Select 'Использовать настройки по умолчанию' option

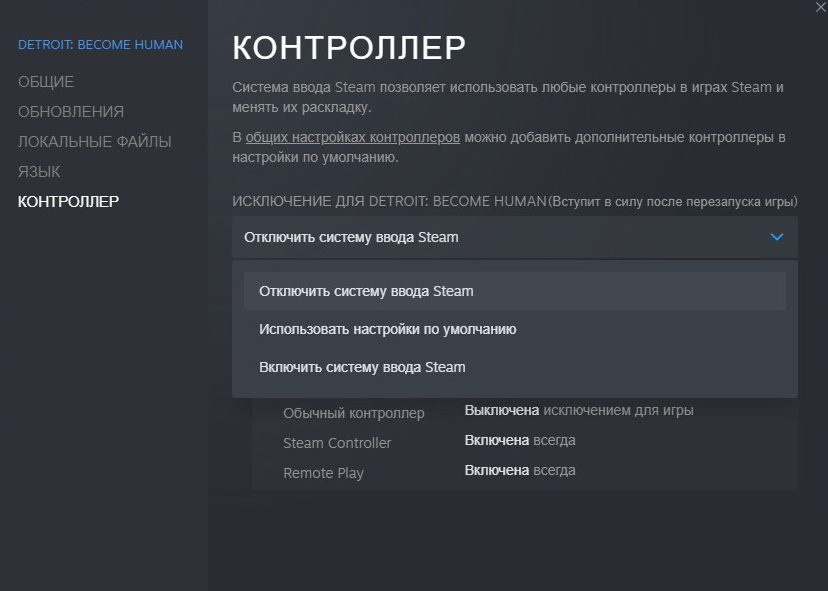pyautogui.click(x=387, y=329)
